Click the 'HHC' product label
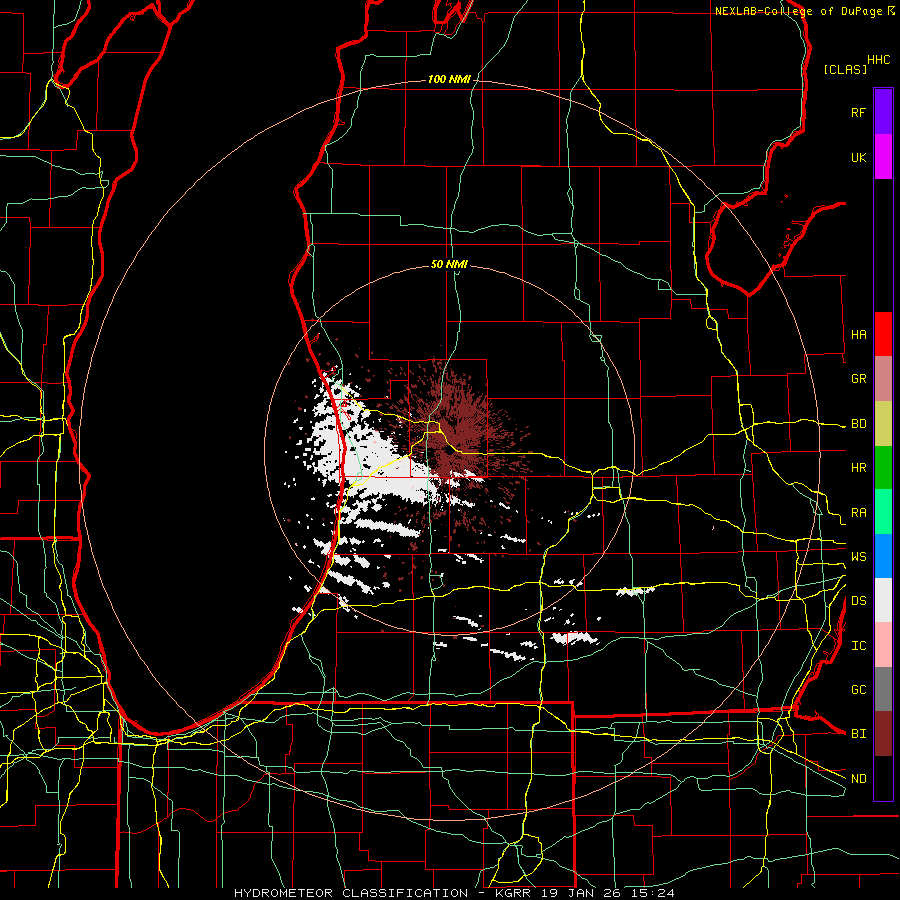900x900 pixels. [878, 60]
